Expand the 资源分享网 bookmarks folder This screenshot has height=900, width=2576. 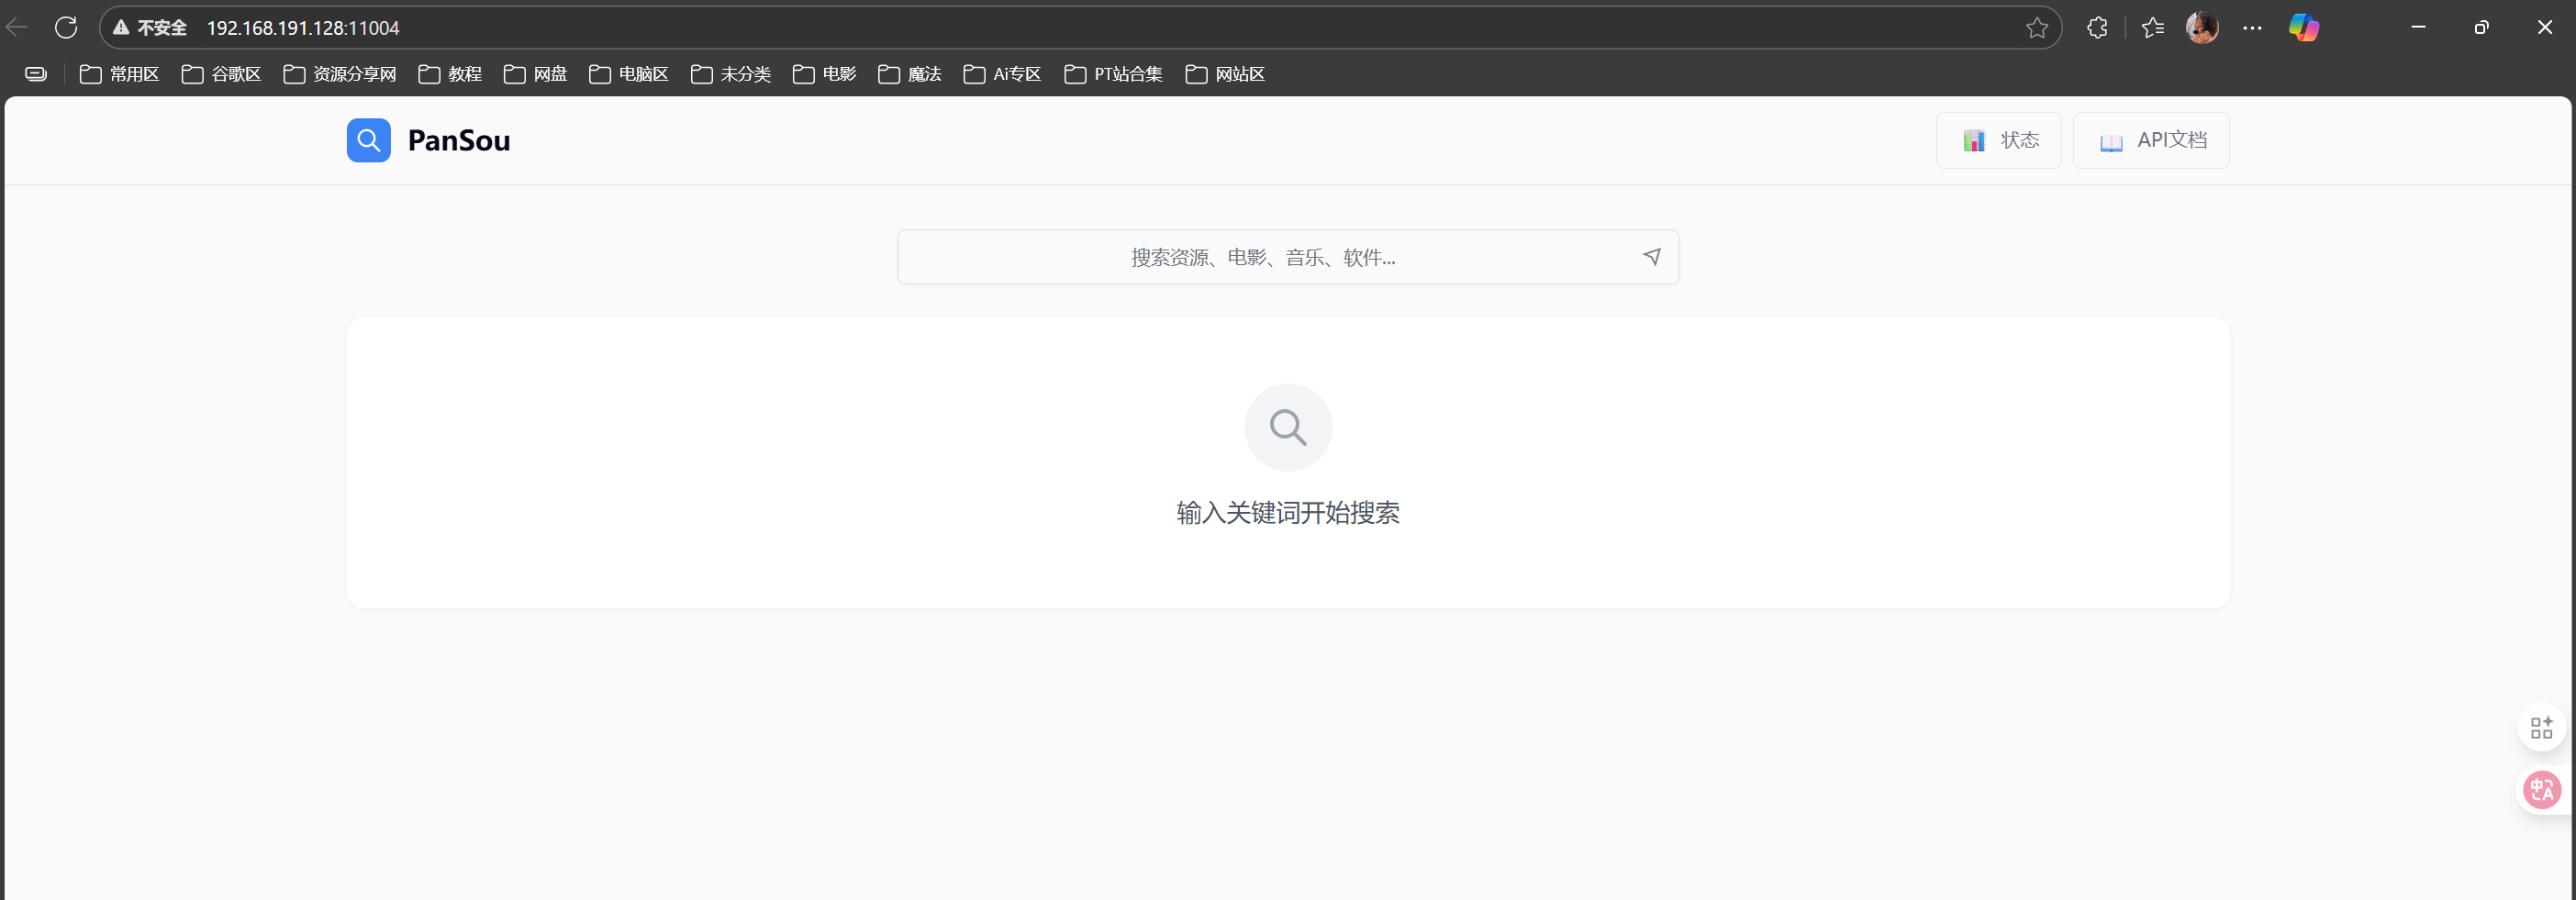coord(340,74)
